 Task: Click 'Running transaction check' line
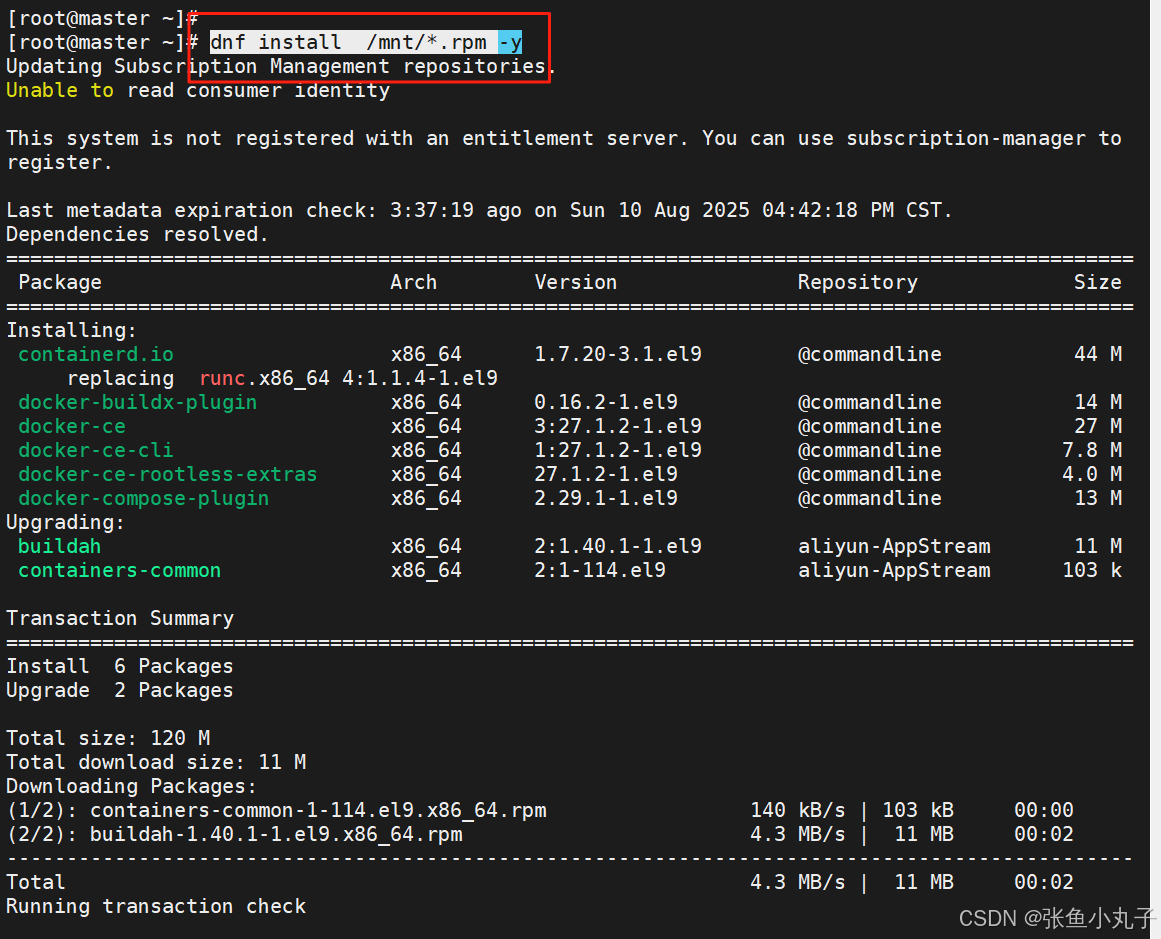(x=155, y=906)
